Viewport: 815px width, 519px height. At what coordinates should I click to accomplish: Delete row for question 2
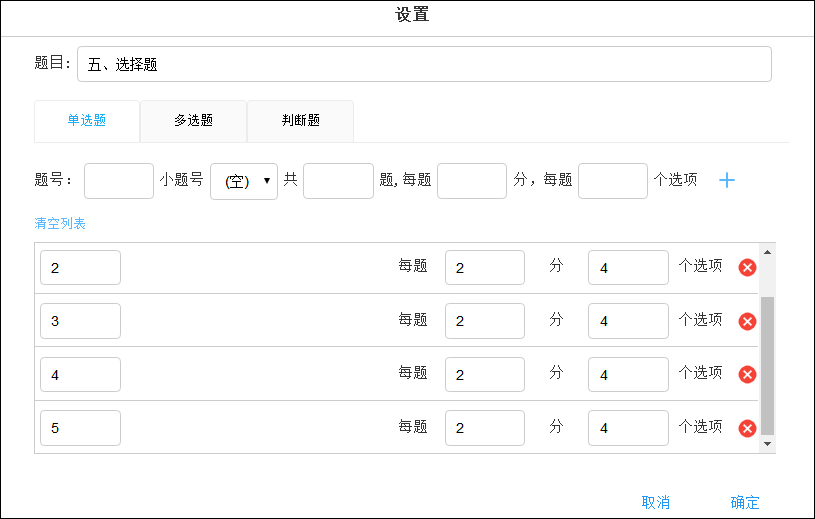[x=747, y=267]
